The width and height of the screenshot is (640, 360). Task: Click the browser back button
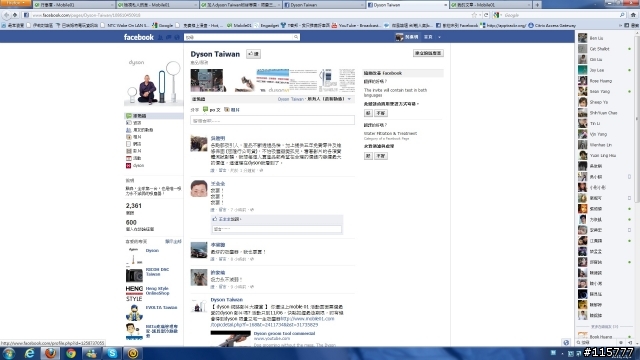6,15
